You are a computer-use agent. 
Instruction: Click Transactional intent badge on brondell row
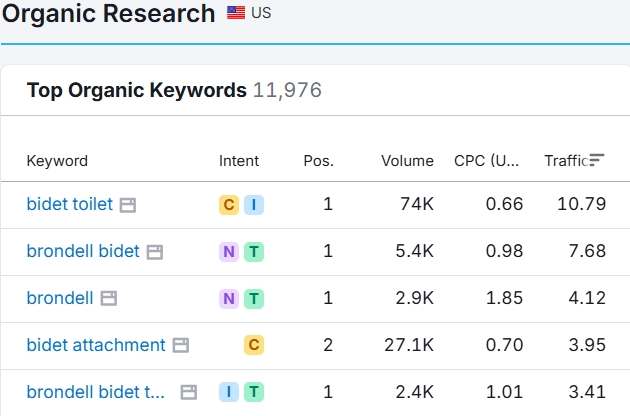pos(254,299)
